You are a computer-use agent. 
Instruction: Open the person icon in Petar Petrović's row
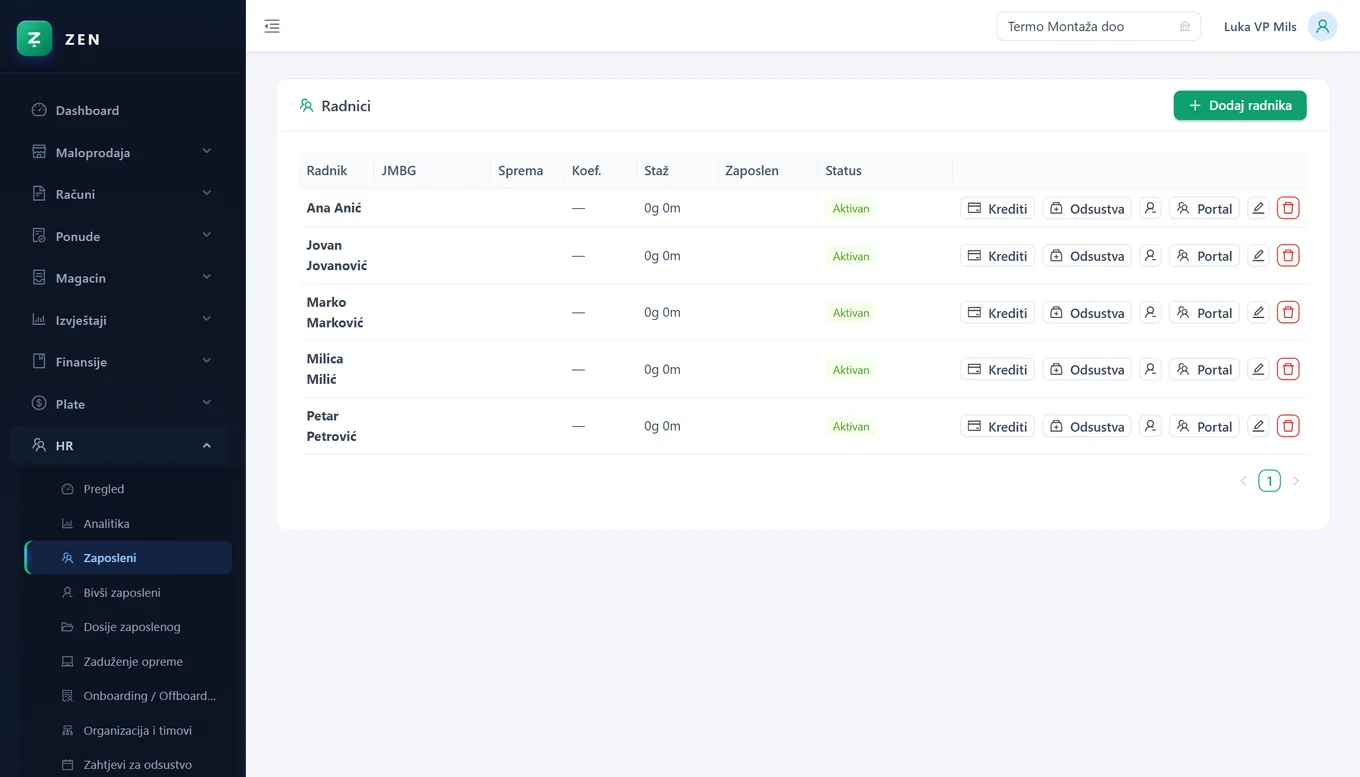1150,426
